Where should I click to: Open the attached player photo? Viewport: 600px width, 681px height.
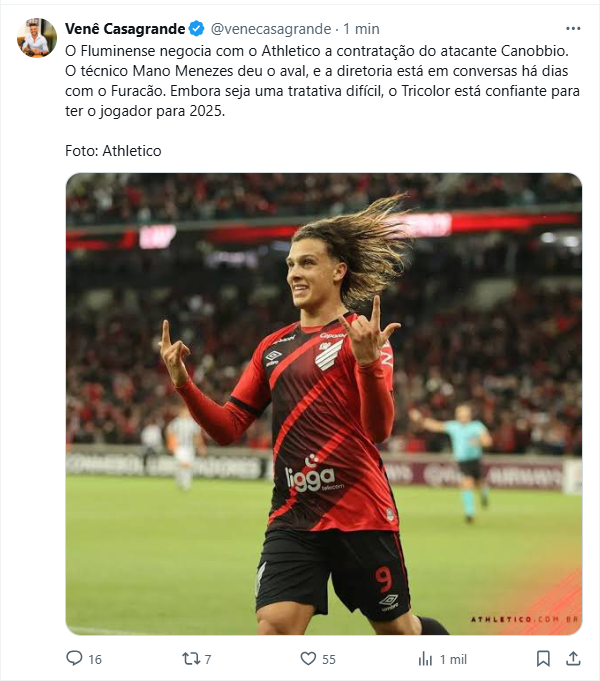tap(324, 404)
